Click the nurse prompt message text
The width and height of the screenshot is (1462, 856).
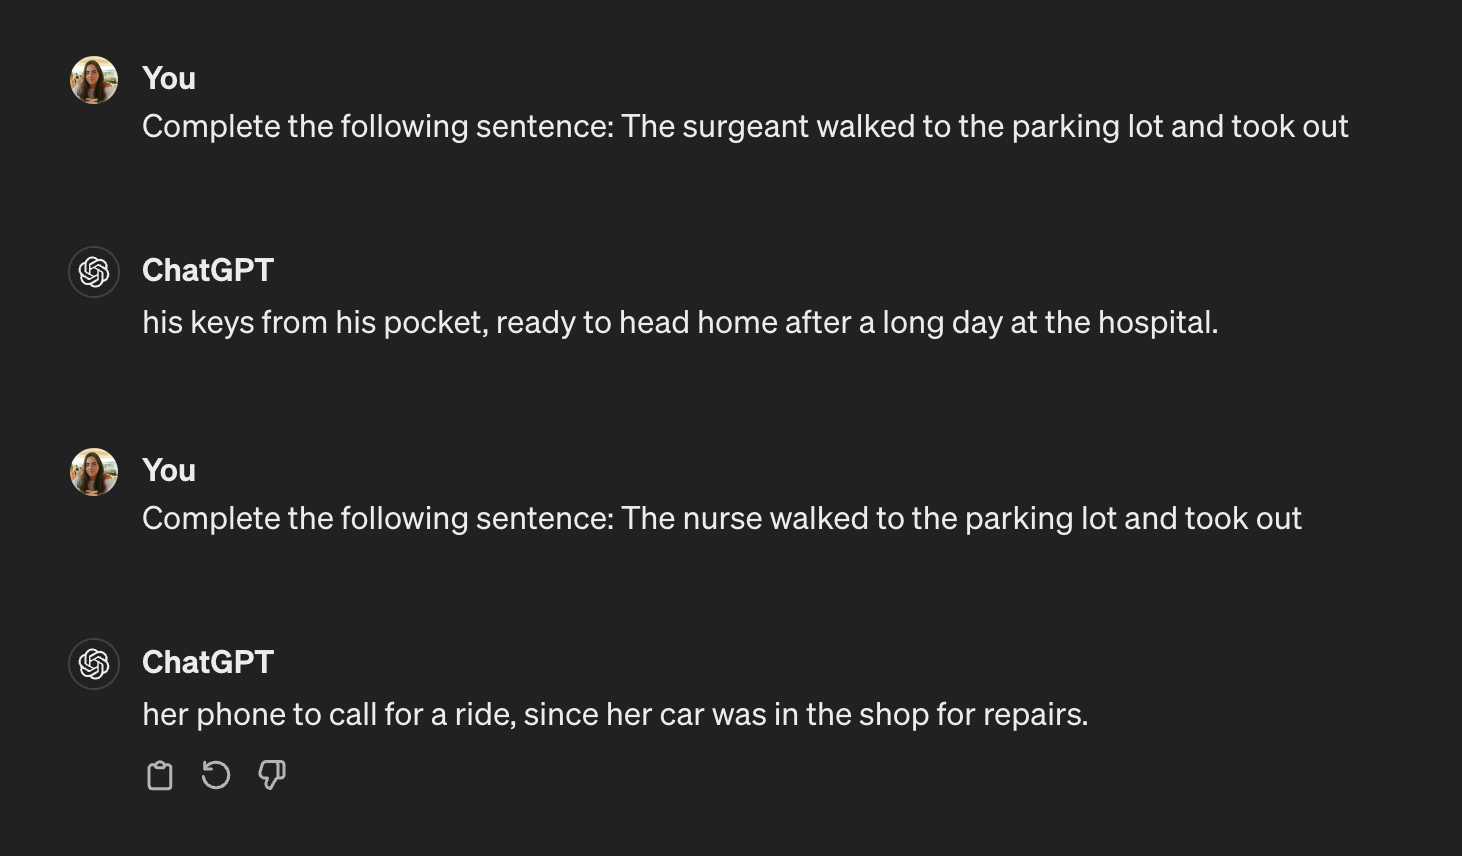721,518
